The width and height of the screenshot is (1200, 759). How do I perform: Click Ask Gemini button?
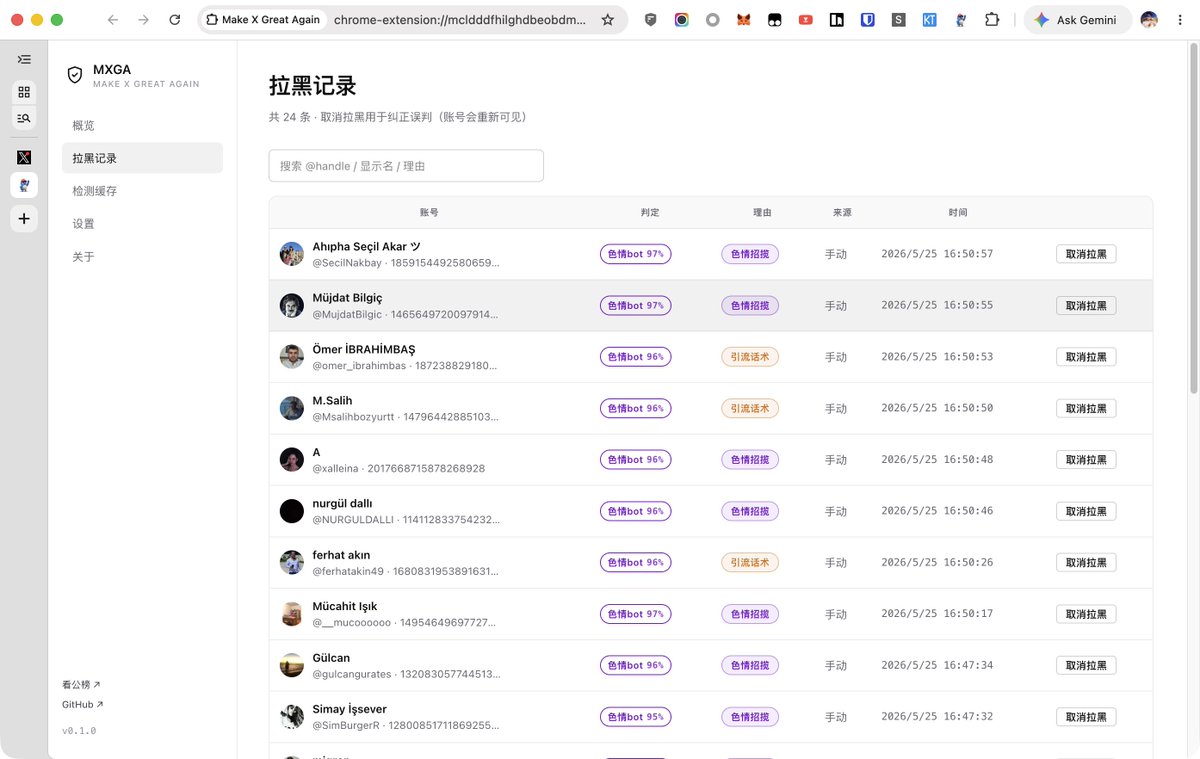pos(1077,20)
